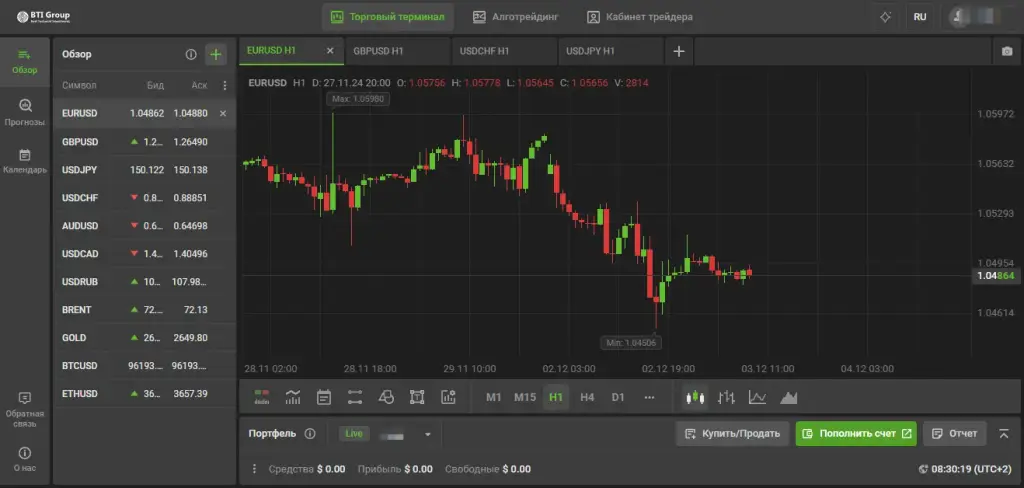Click the current price label 1.04864 on the axis
1024x488 pixels.
pyautogui.click(x=996, y=276)
